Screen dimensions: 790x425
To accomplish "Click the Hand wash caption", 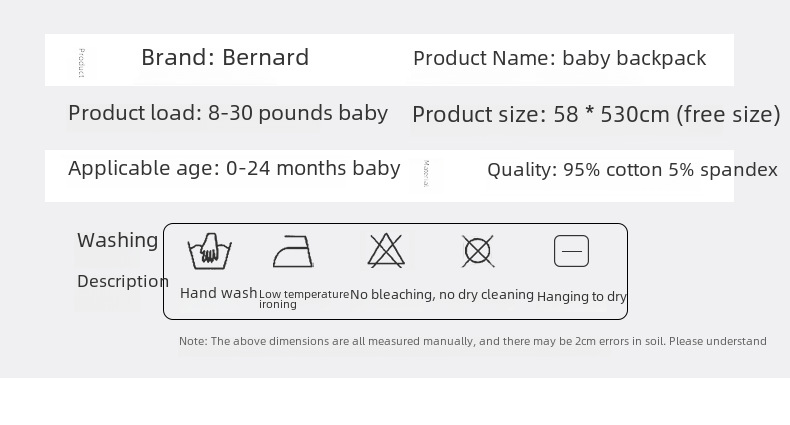I will 219,293.
